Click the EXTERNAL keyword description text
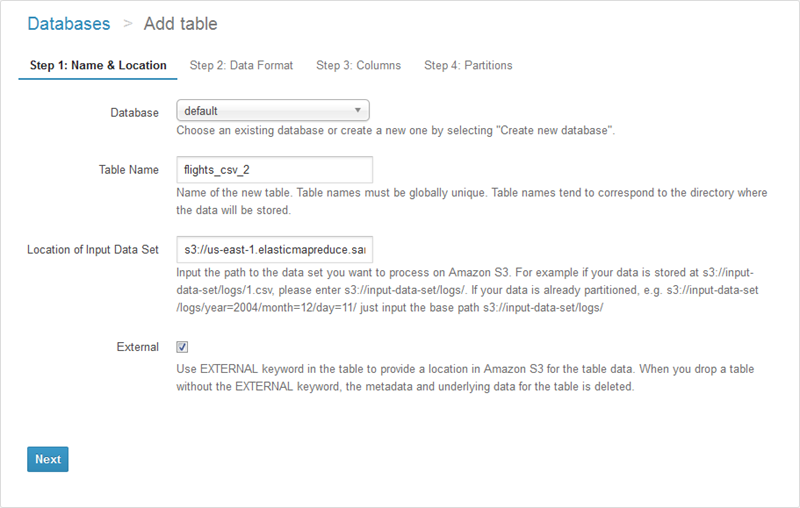 click(x=465, y=378)
